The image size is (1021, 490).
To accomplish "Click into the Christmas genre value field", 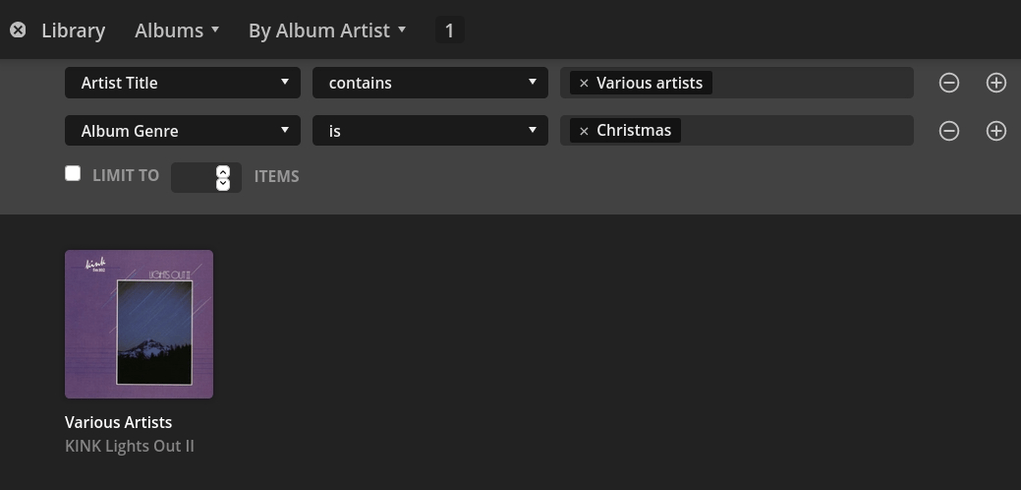I will [795, 131].
